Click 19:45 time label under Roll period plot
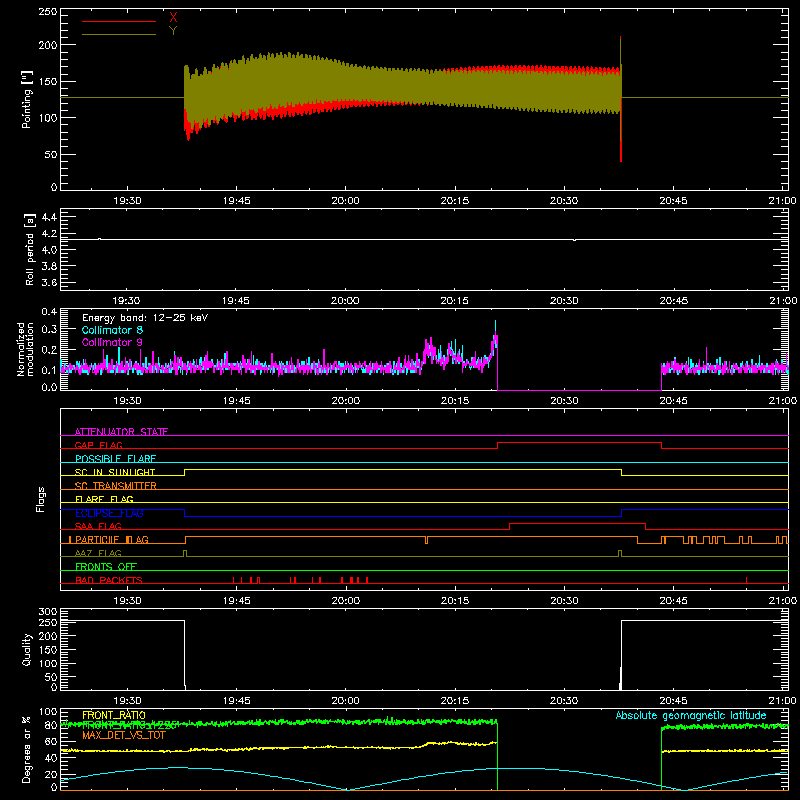This screenshot has height=800, width=800. tap(236, 301)
